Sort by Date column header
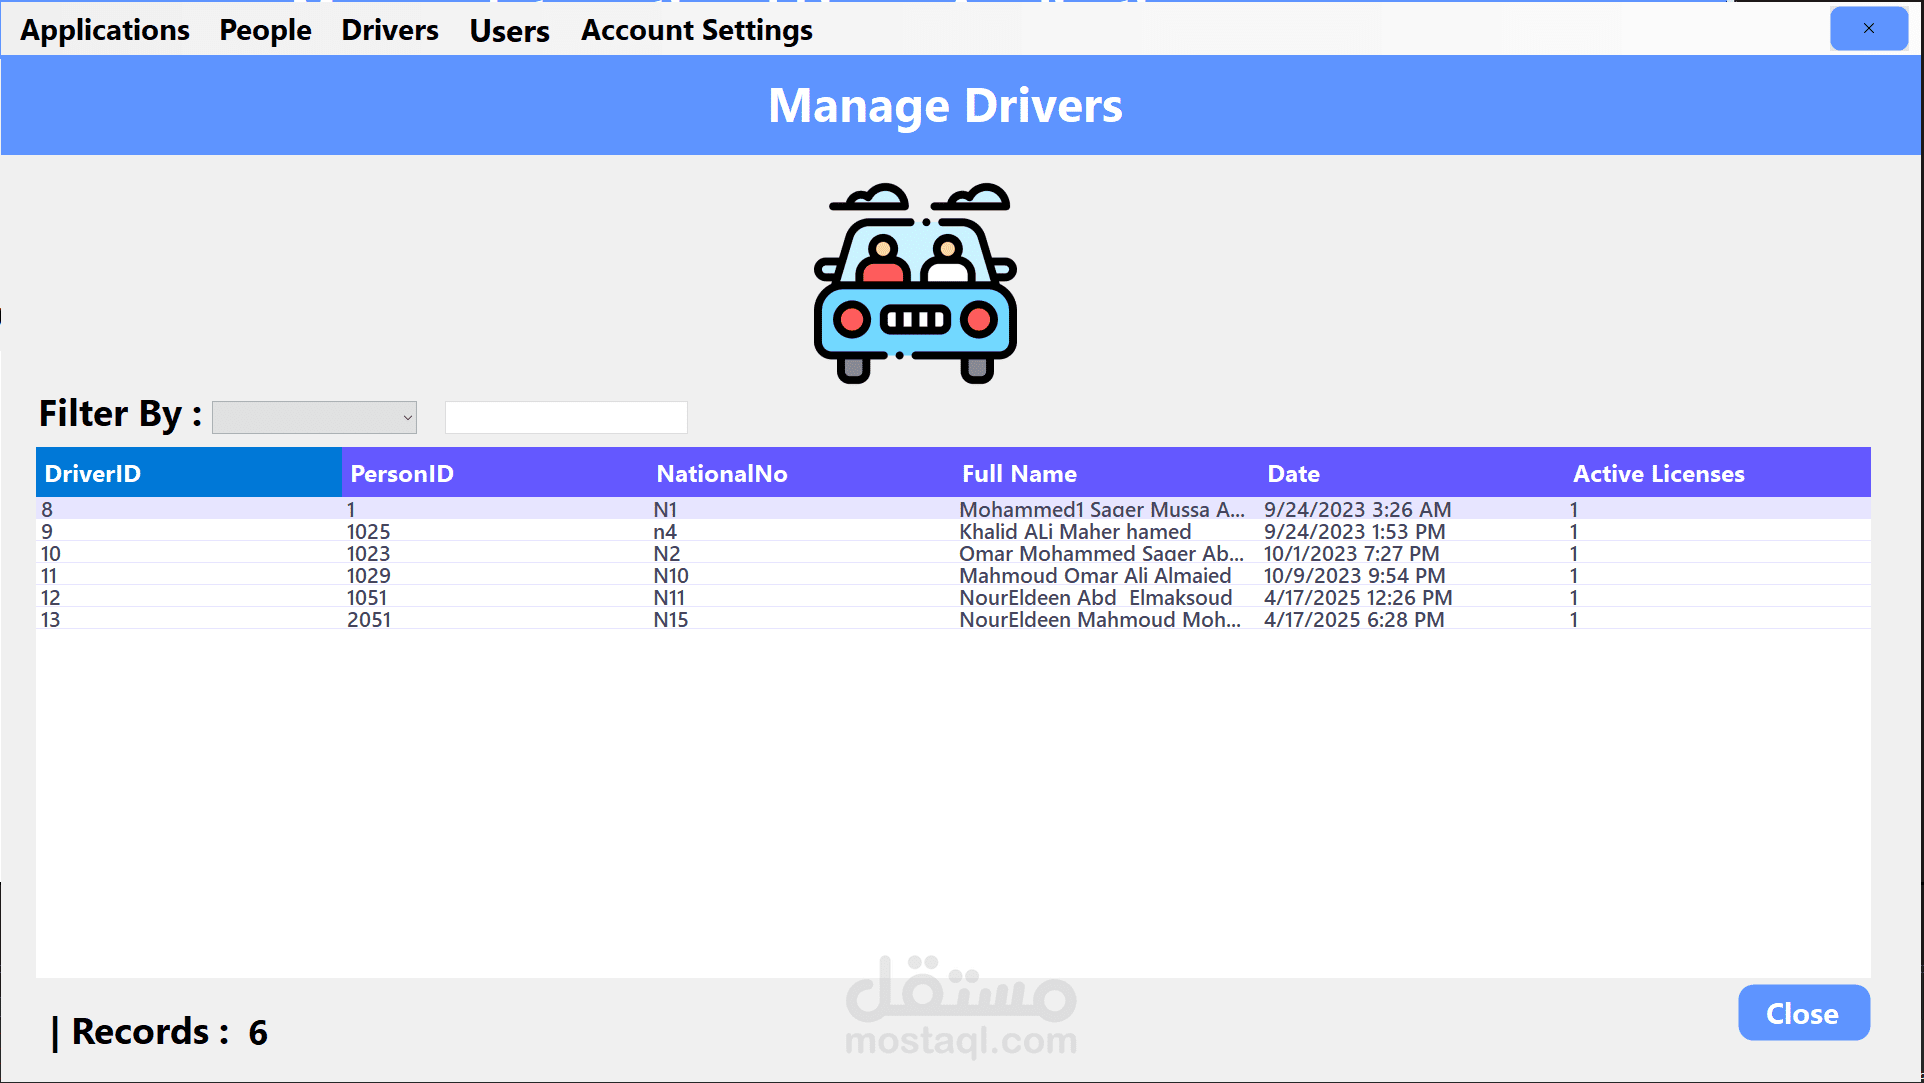 1293,473
